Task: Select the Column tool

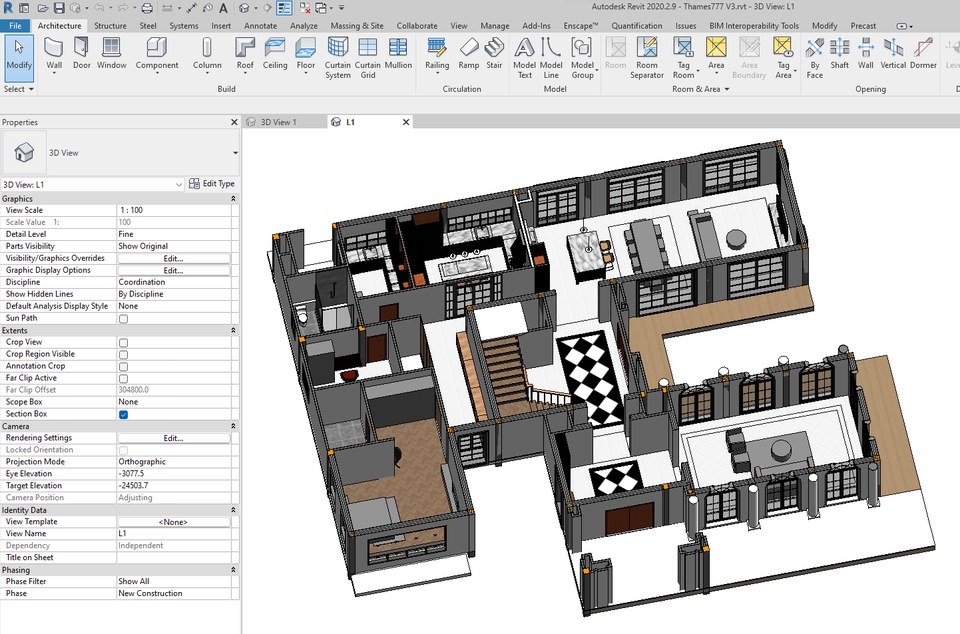Action: (207, 55)
